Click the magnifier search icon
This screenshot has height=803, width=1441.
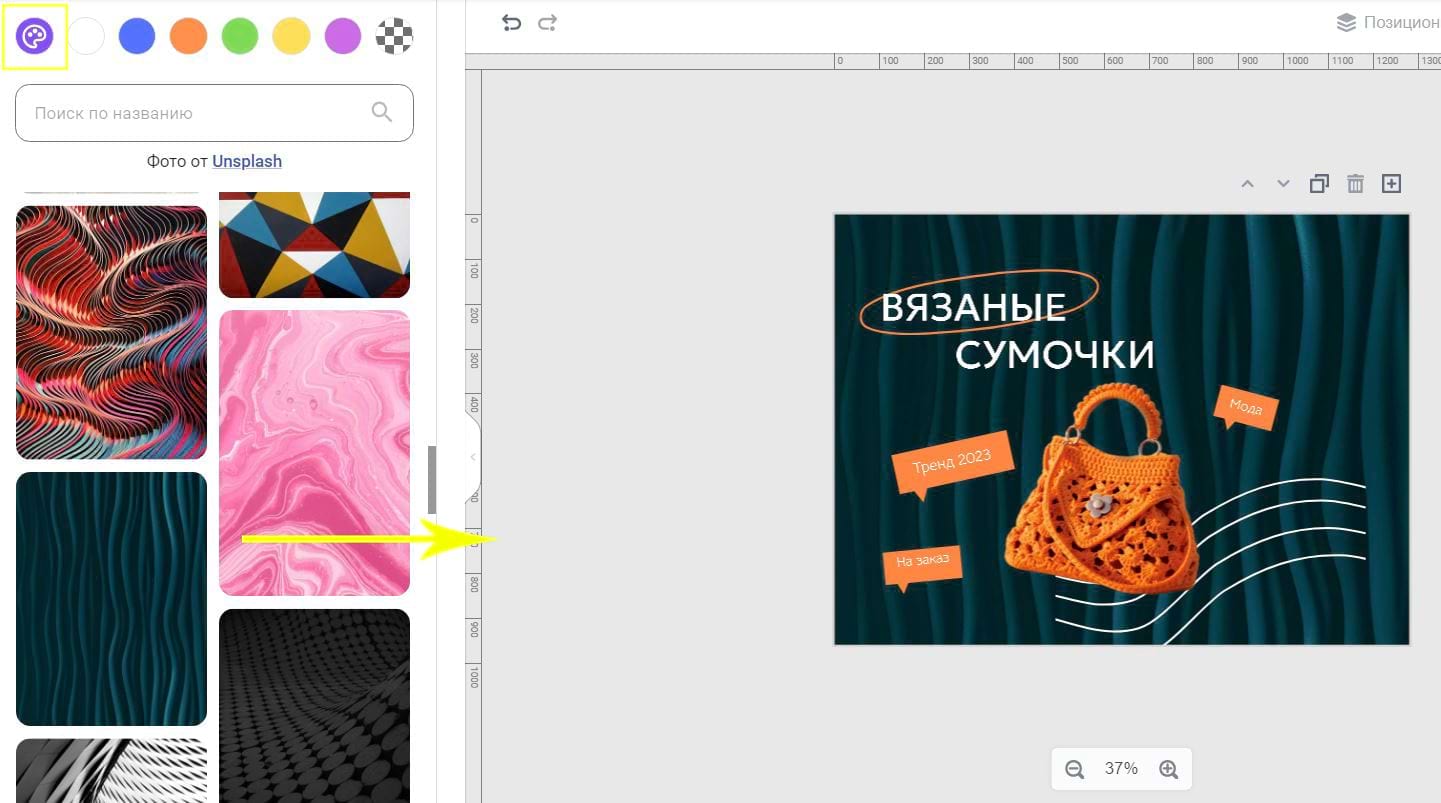(382, 112)
